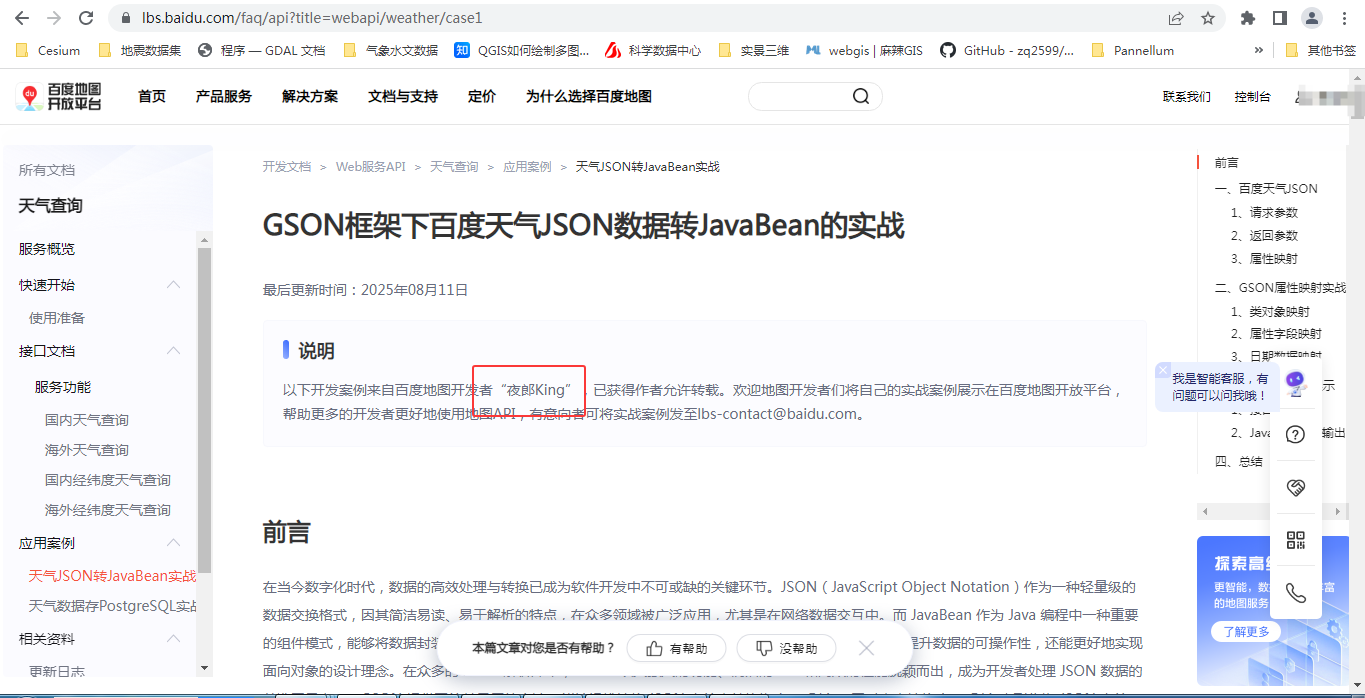Open the 科学数据中心 bookmark
The height and width of the screenshot is (698, 1365).
[x=653, y=50]
